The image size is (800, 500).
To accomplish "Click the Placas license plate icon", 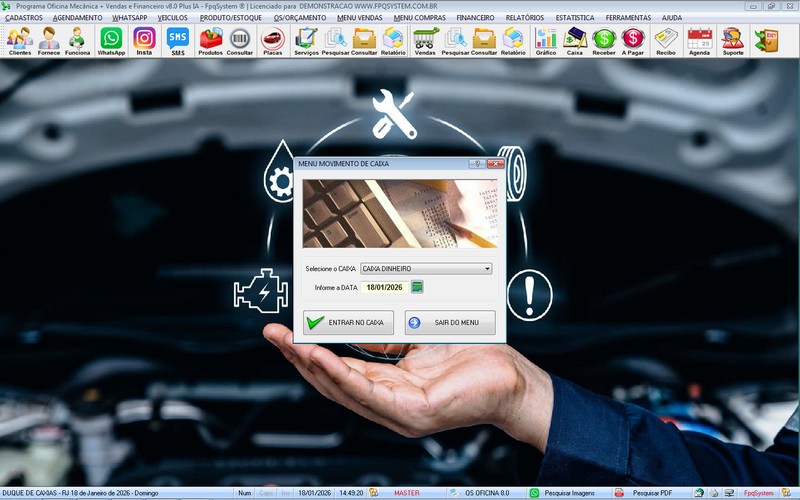I will pyautogui.click(x=272, y=40).
